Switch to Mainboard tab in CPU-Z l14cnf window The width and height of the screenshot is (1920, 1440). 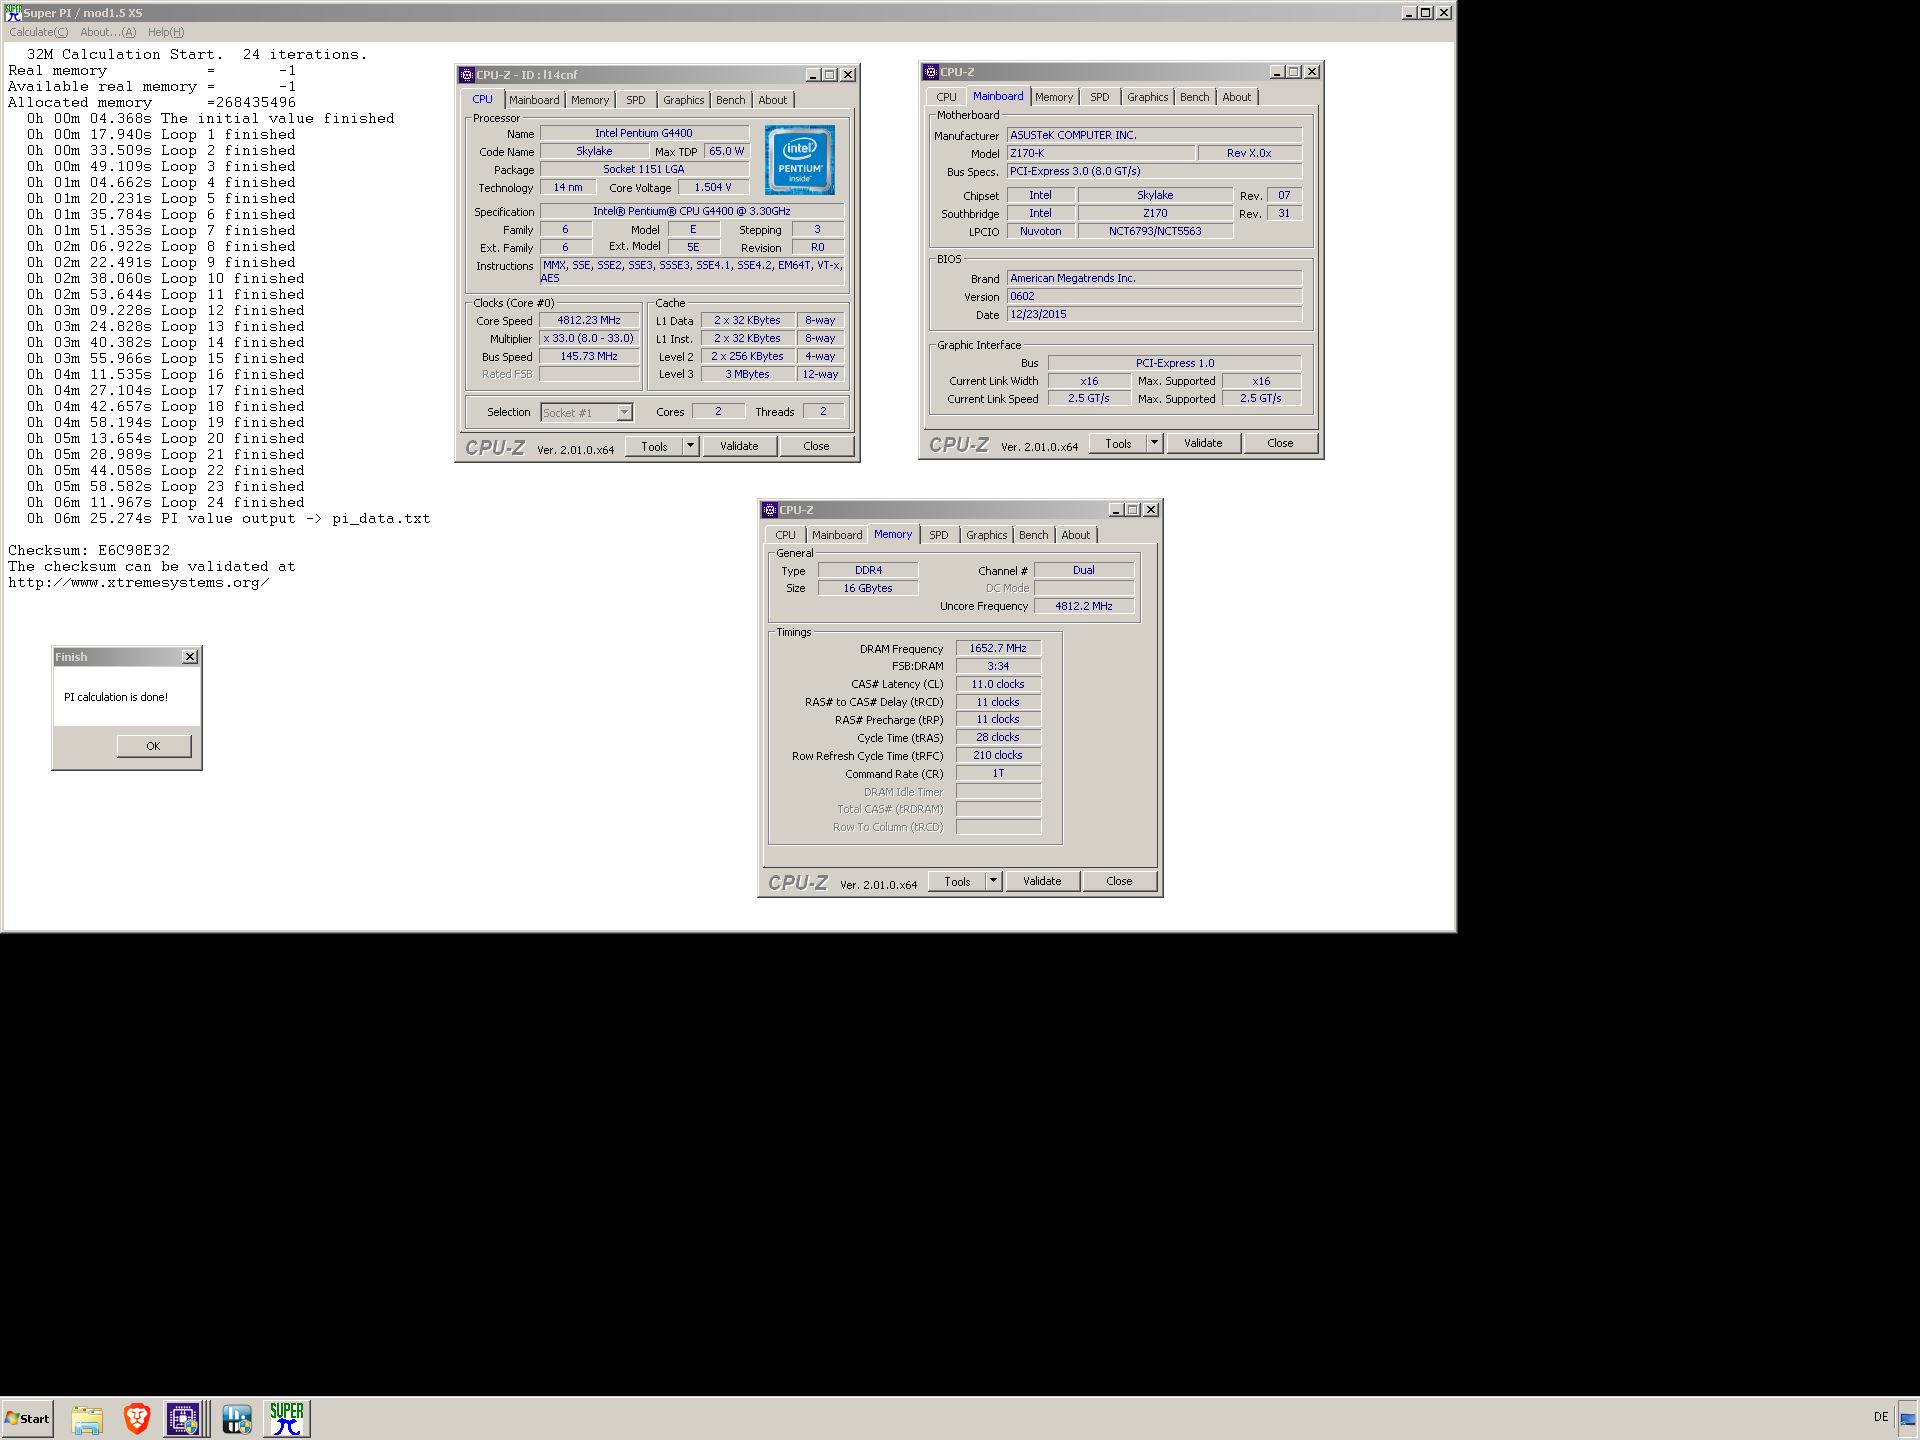534,100
